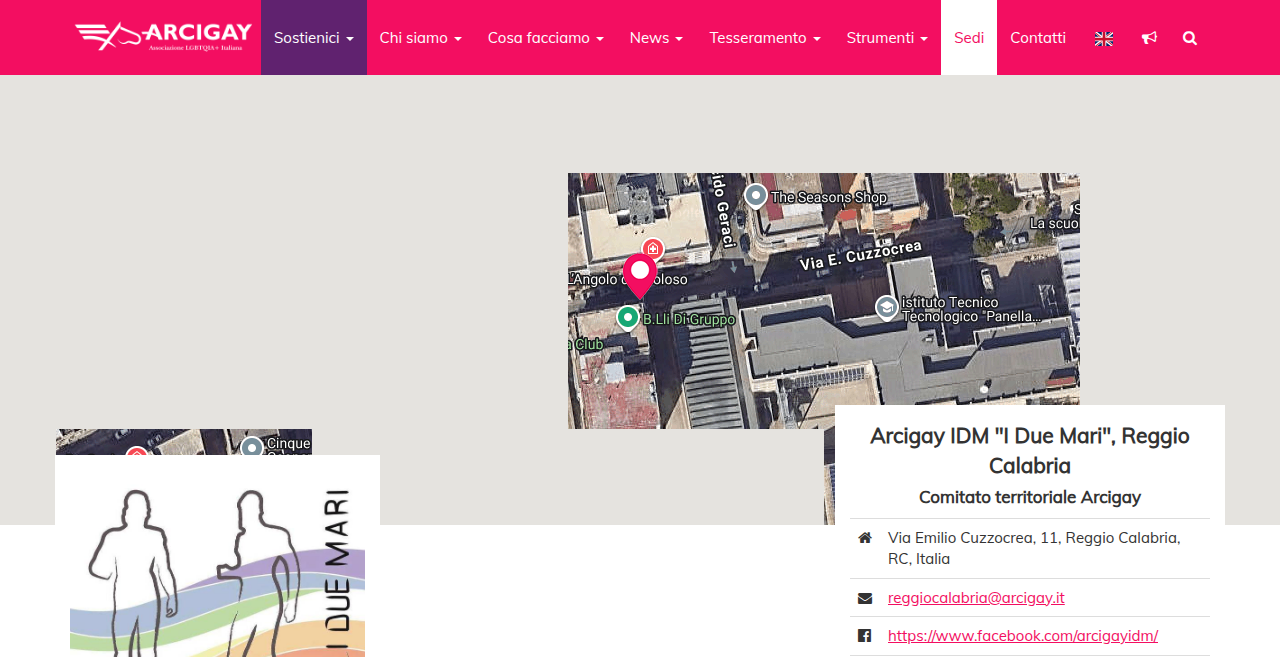Email reggiocalabria@arcigay.it link
Viewport: 1280px width, 657px height.
[x=976, y=598]
